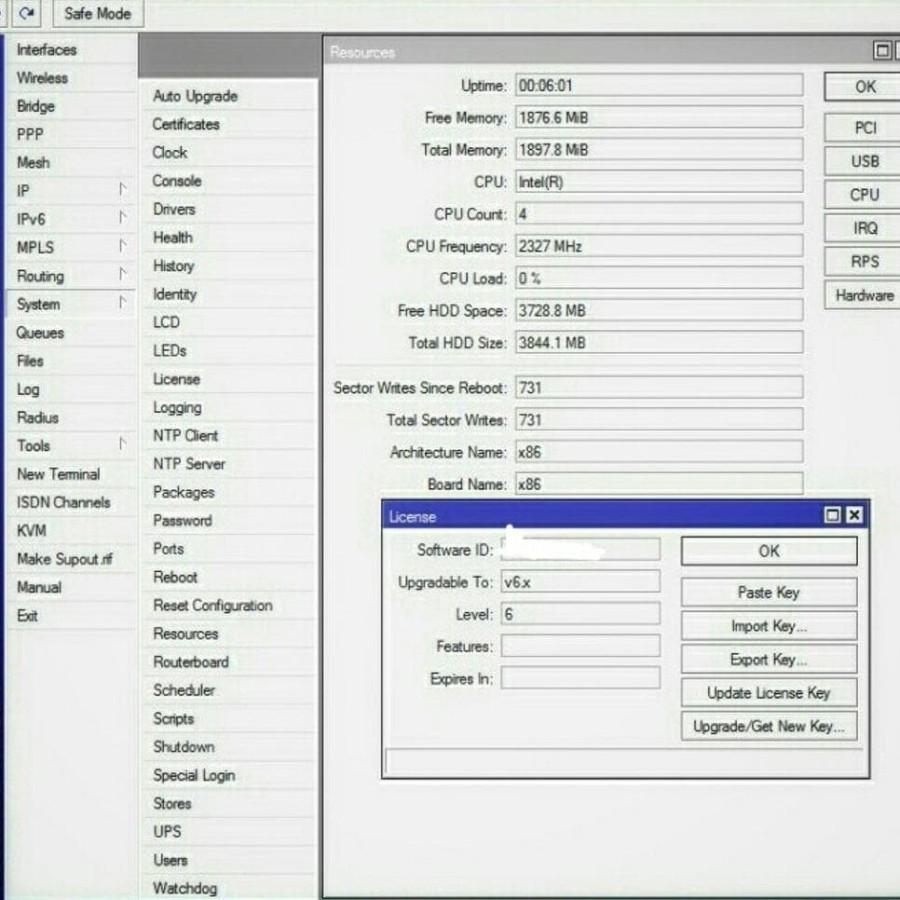Maximize the Resources window
The width and height of the screenshot is (900, 900).
(882, 51)
